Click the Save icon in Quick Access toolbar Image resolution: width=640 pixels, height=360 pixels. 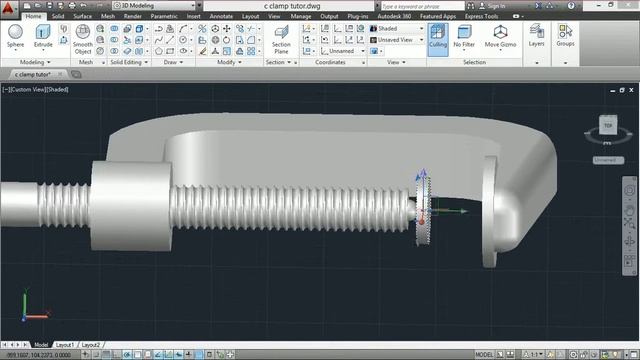[x=49, y=6]
